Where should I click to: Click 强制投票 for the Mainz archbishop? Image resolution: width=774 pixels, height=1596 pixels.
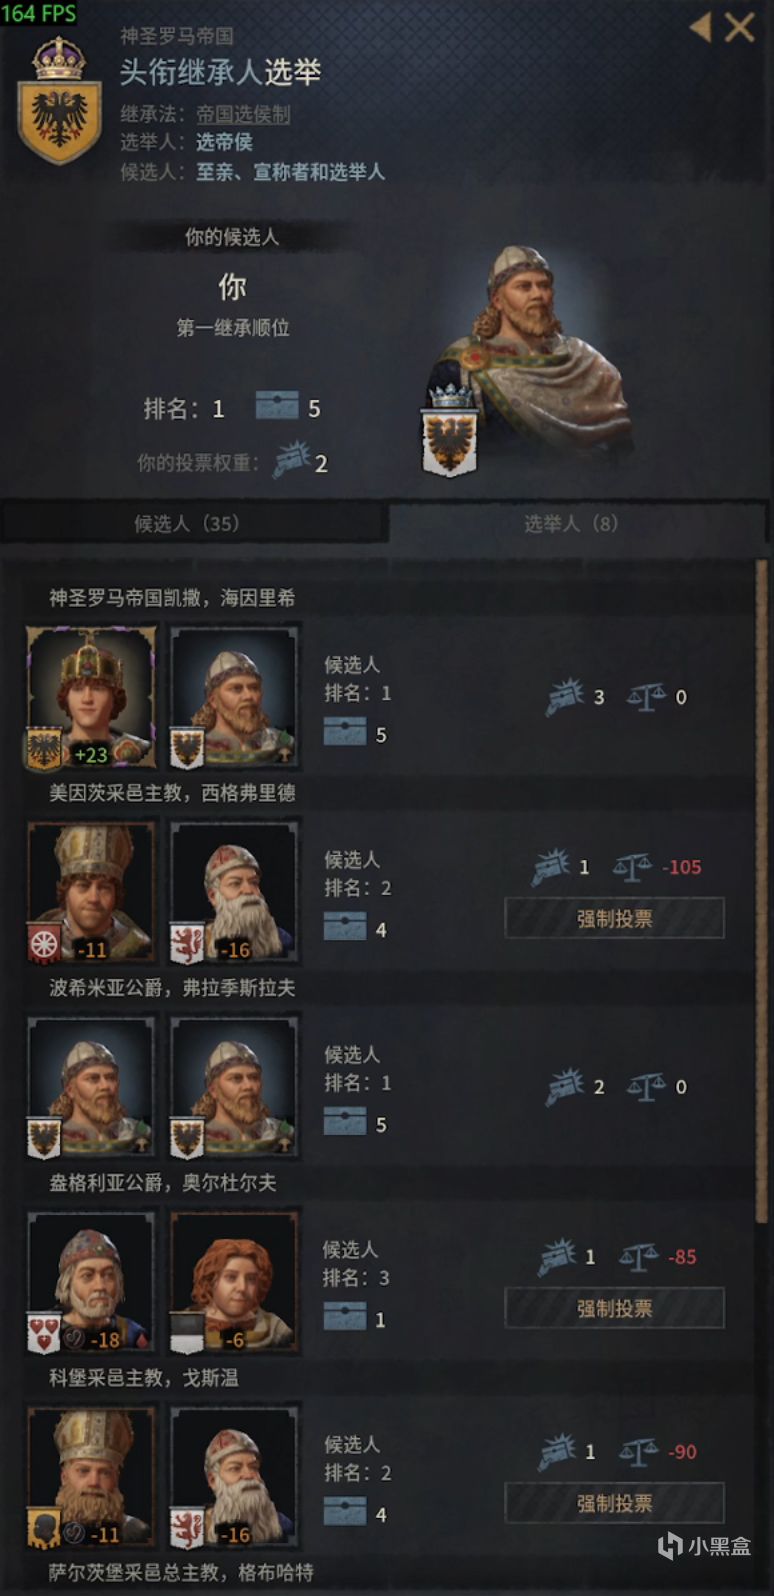pos(614,918)
